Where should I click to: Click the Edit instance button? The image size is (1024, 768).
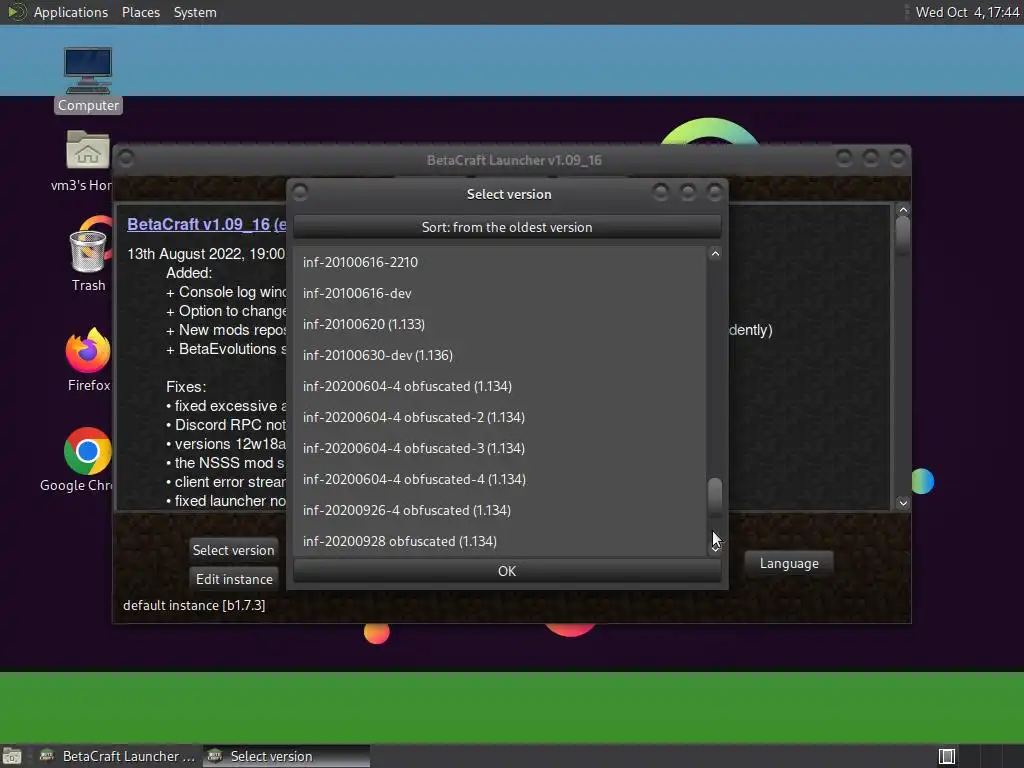pyautogui.click(x=234, y=579)
